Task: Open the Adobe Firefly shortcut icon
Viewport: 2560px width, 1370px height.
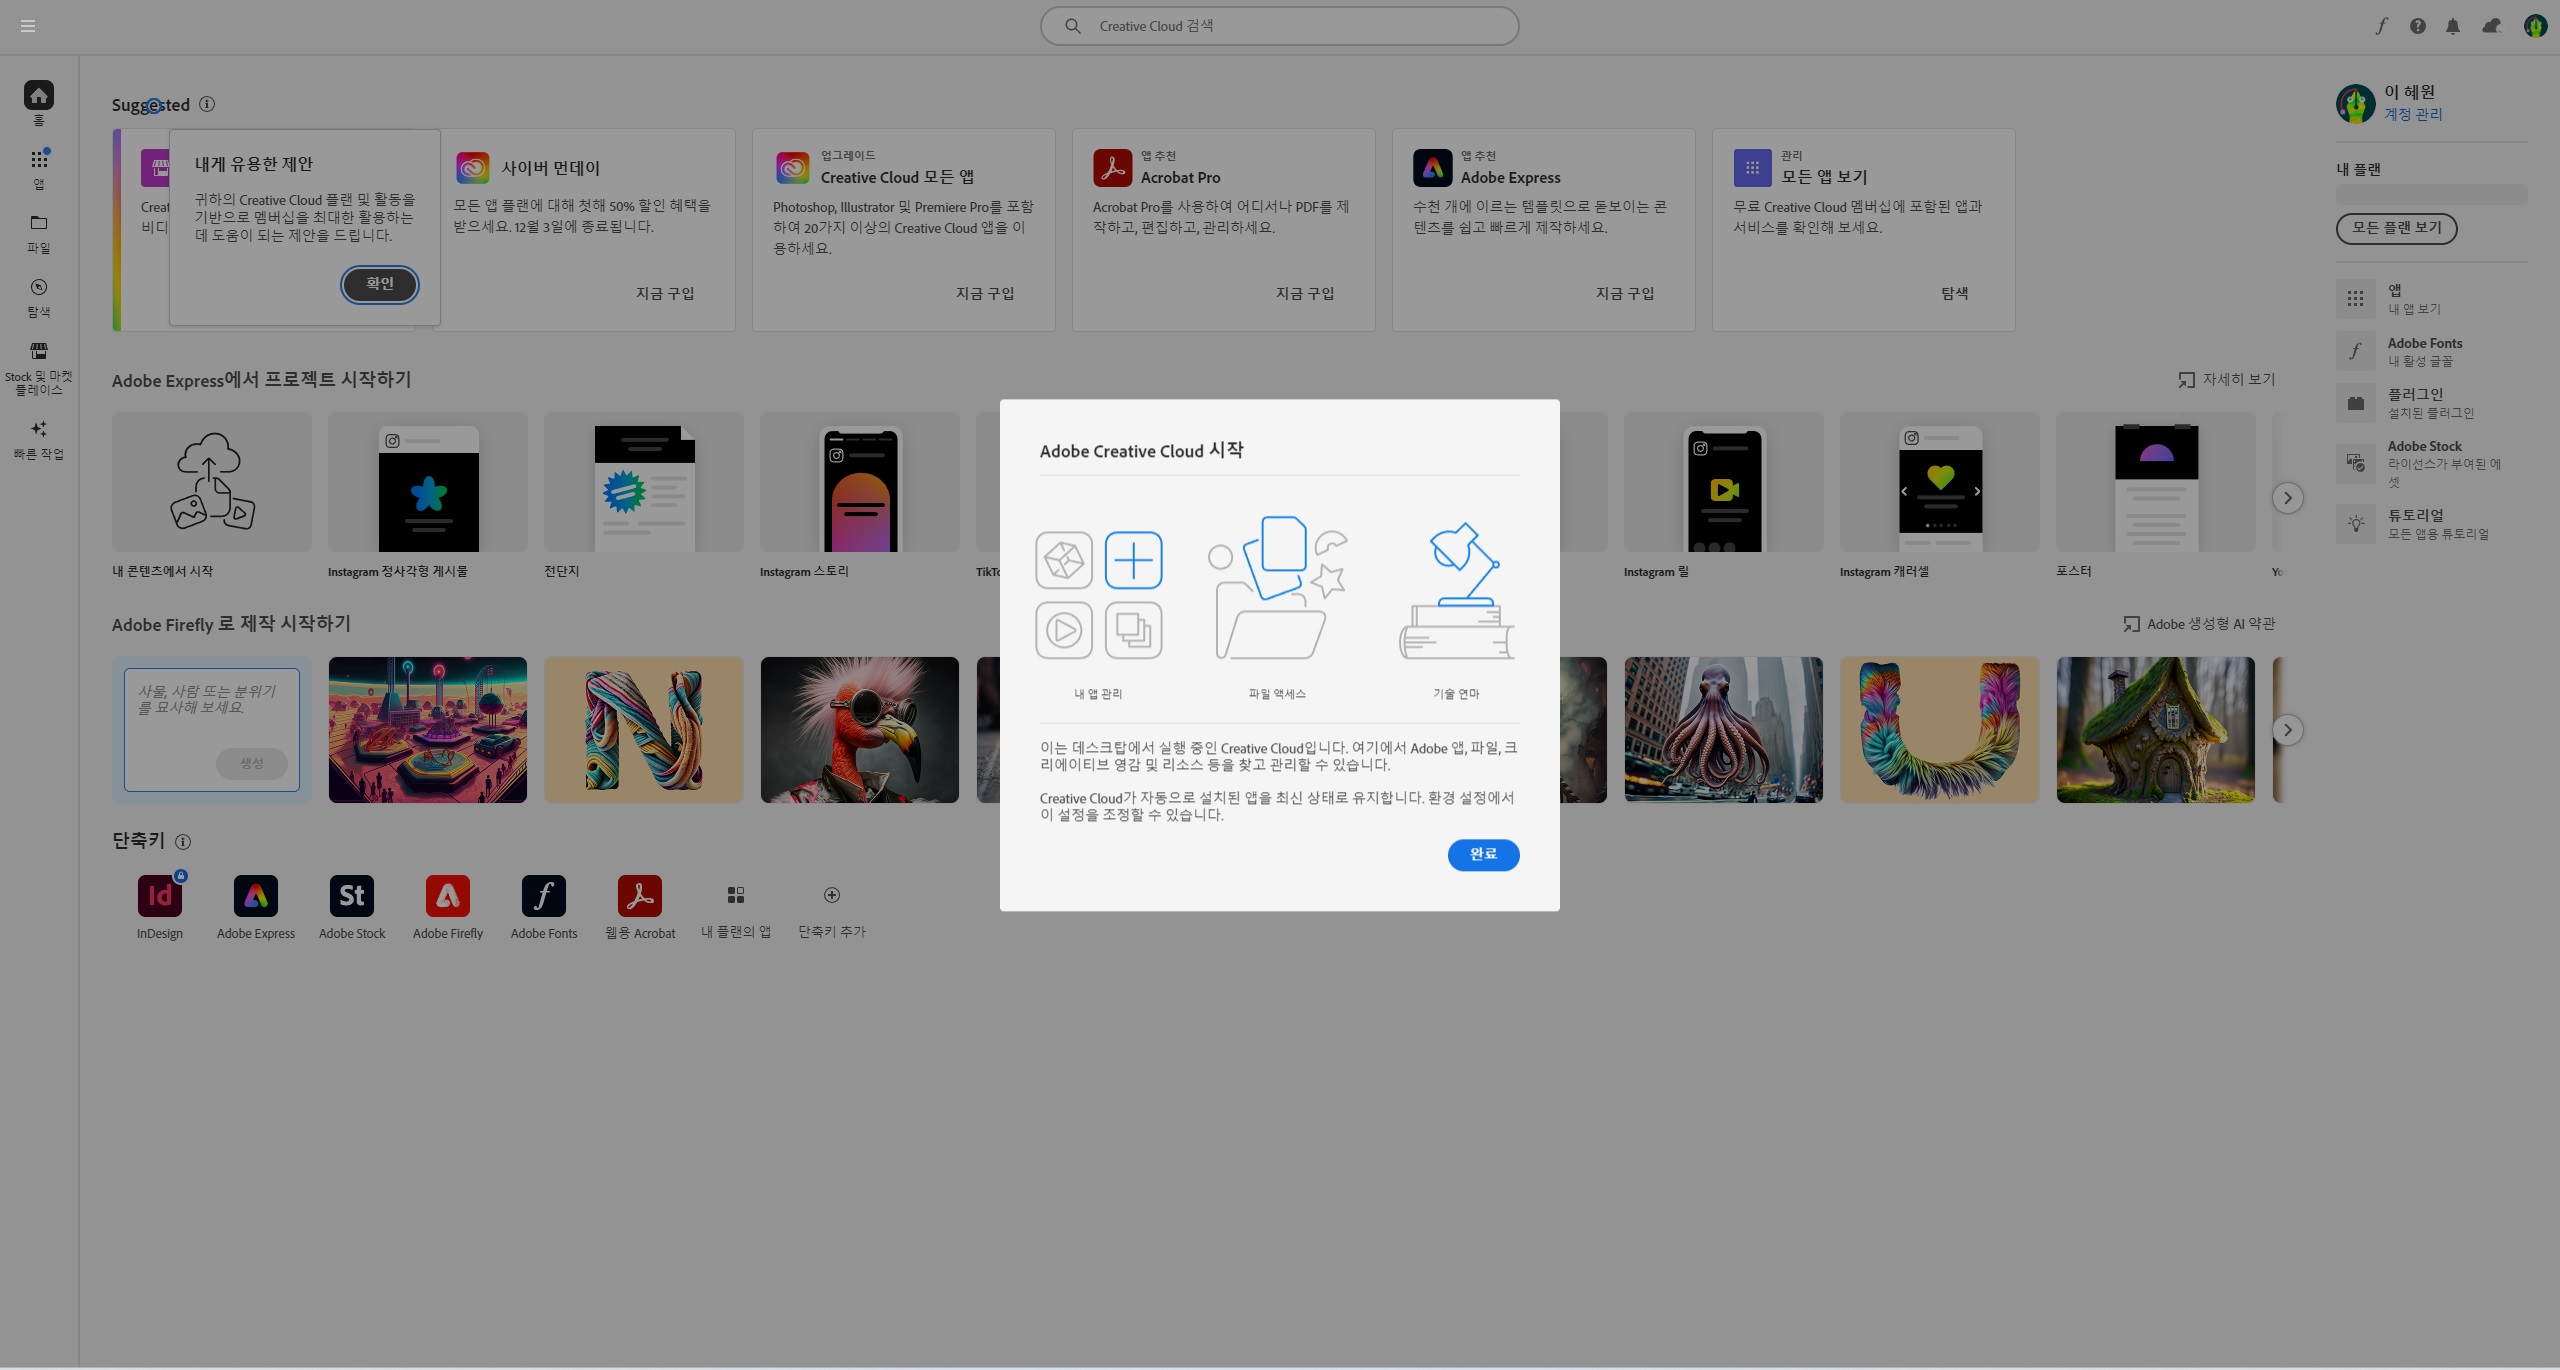Action: pyautogui.click(x=448, y=896)
